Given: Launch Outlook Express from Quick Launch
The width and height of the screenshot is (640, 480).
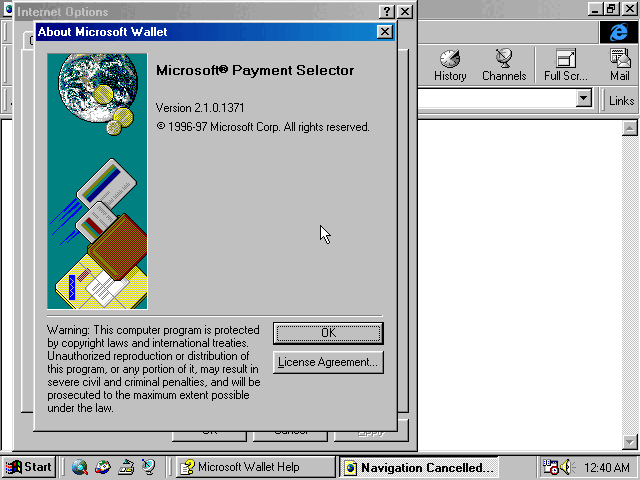Looking at the screenshot, I should [x=103, y=467].
